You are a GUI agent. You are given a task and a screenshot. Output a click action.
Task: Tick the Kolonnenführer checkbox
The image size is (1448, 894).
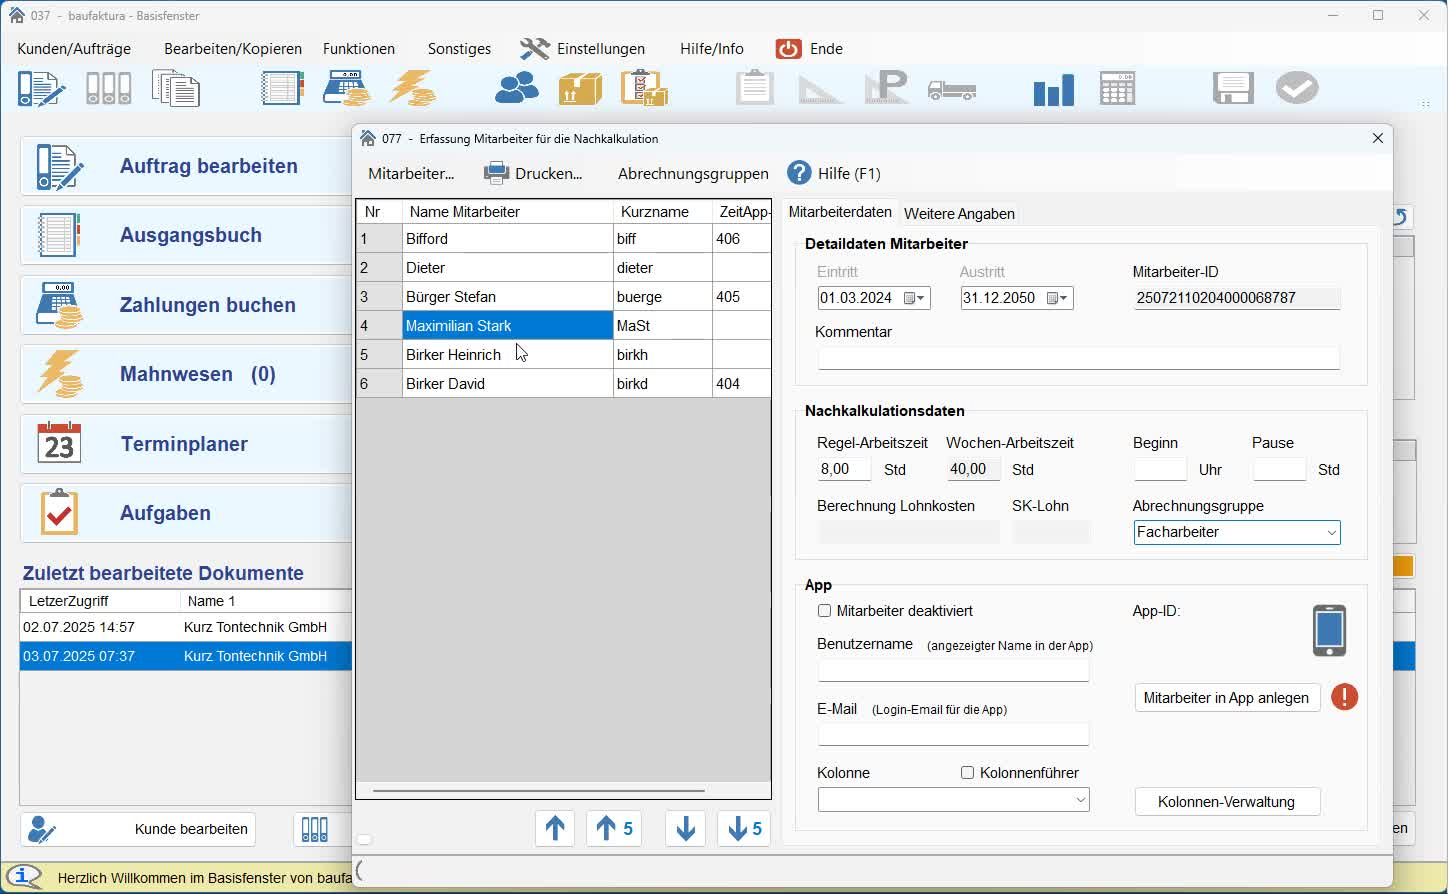[x=967, y=773]
